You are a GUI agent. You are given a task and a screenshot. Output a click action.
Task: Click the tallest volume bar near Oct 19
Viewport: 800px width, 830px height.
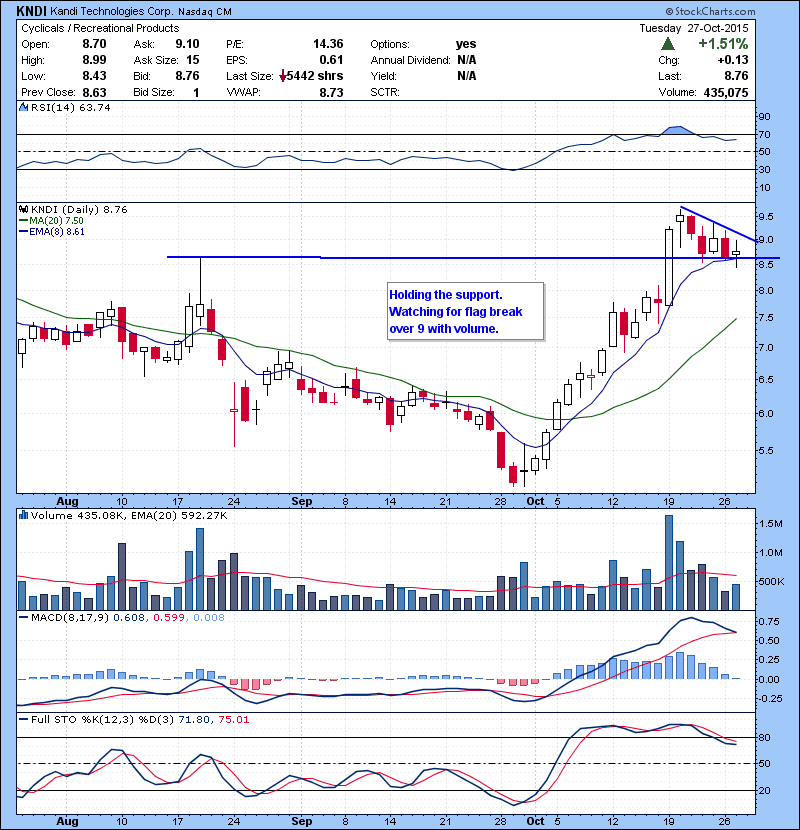pos(669,563)
